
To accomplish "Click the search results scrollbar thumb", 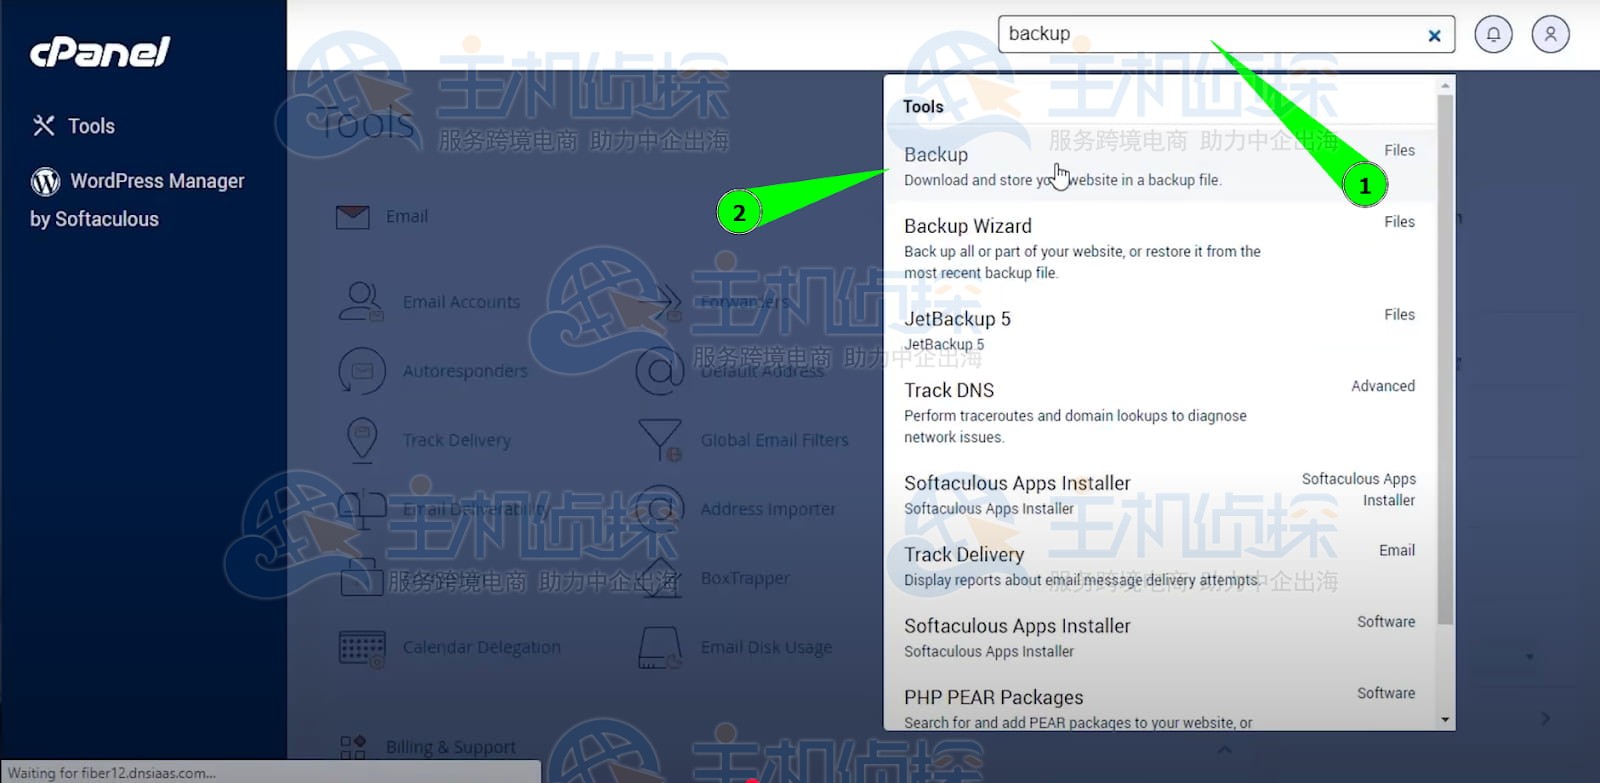I will [x=1445, y=360].
